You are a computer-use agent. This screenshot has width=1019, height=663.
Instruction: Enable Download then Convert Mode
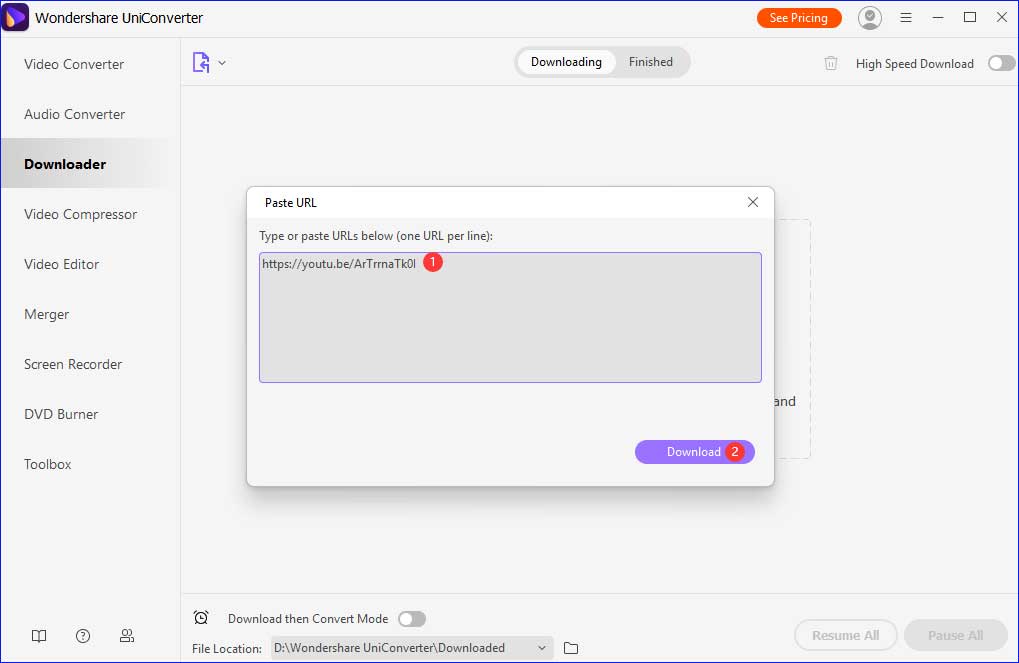(411, 619)
